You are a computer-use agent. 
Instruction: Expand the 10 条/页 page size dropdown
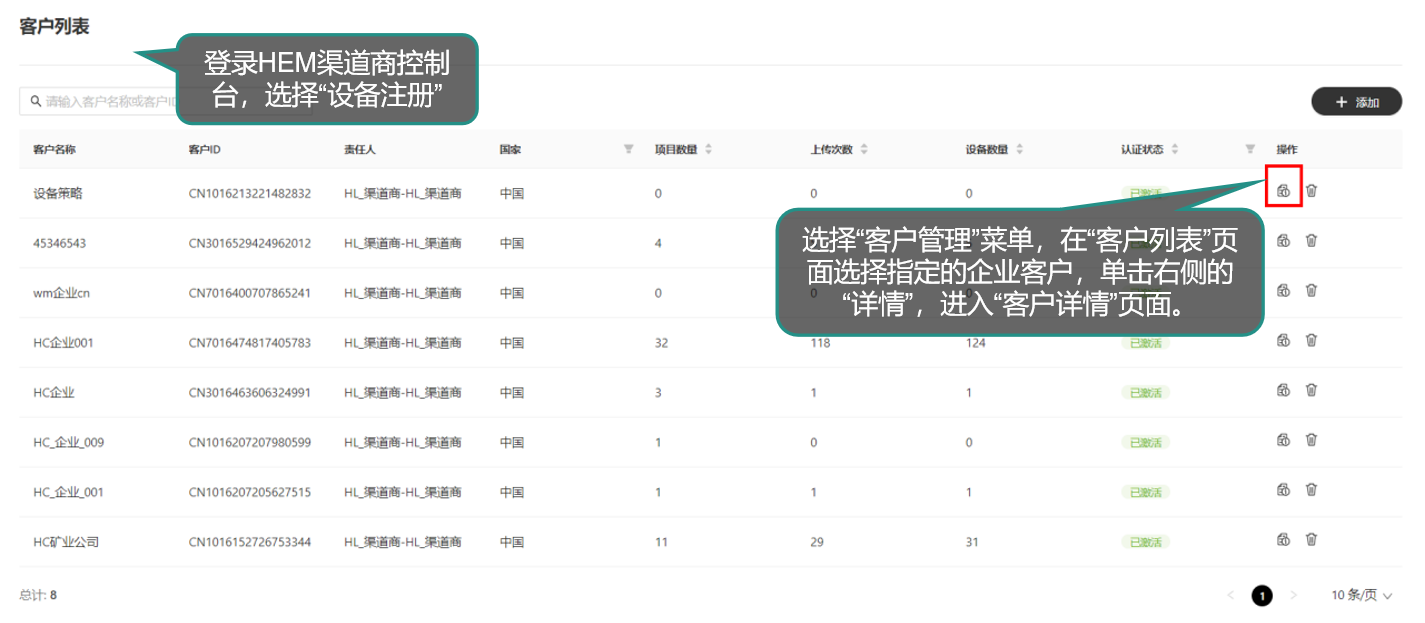tap(1361, 595)
